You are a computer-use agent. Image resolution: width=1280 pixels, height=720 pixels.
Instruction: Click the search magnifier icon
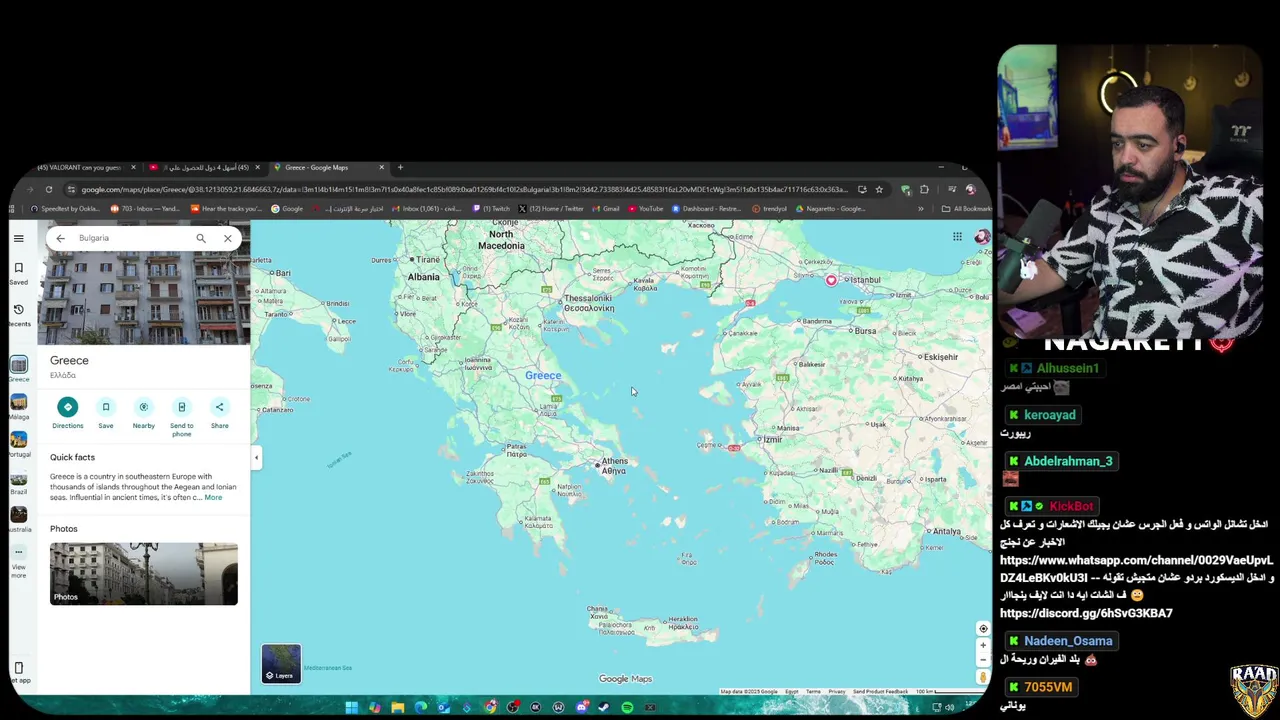(201, 238)
